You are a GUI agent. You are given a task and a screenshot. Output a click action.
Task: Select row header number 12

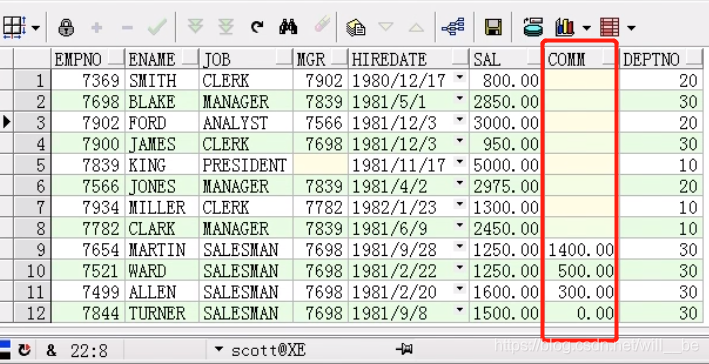[x=32, y=313]
